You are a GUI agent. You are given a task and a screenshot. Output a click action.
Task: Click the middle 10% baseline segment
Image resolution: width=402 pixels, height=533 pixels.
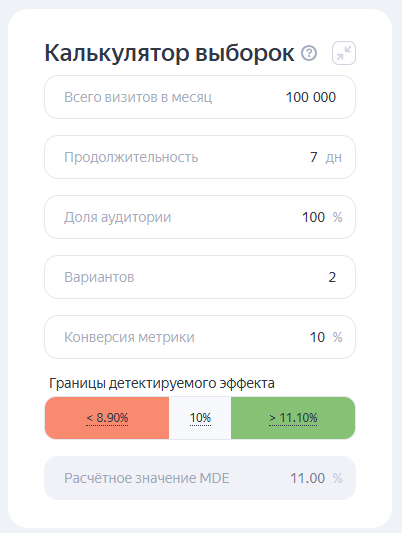[200, 418]
